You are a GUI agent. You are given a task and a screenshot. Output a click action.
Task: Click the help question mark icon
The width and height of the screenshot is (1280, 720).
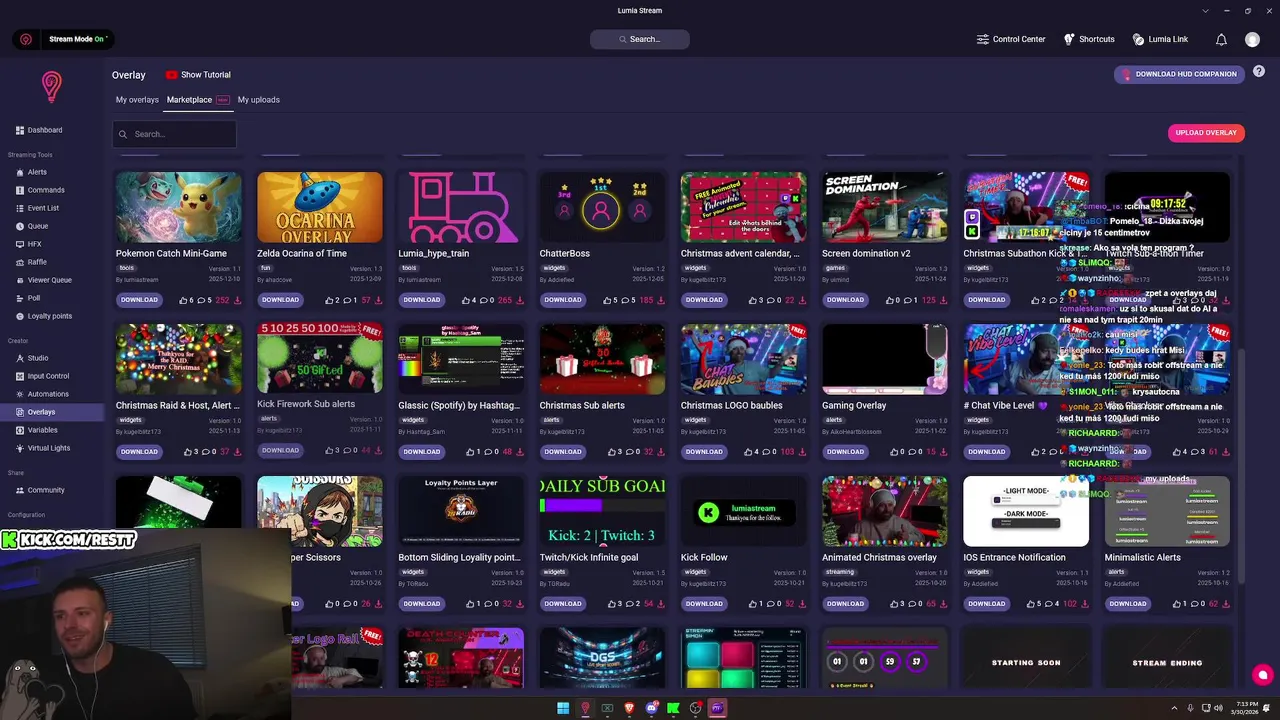tap(1259, 72)
